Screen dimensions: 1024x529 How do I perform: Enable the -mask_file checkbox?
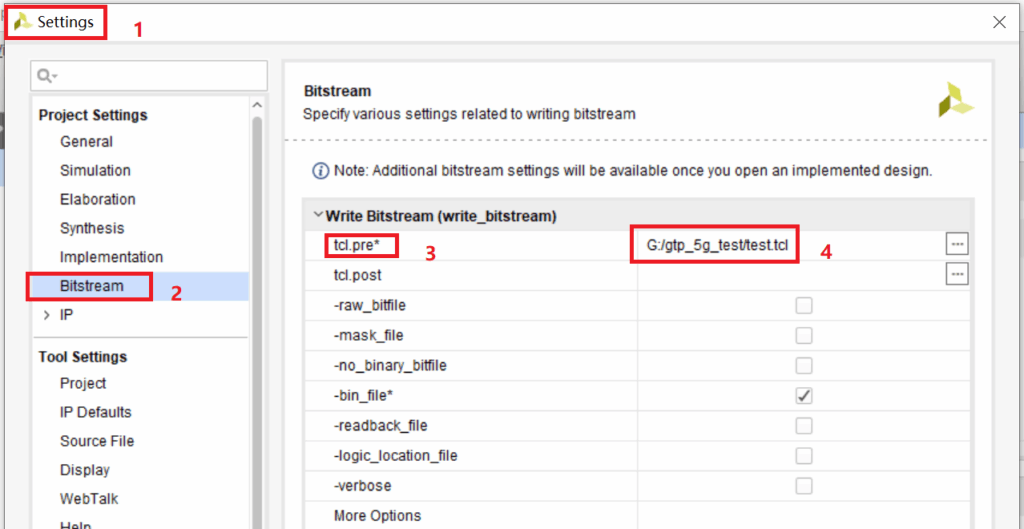(803, 335)
